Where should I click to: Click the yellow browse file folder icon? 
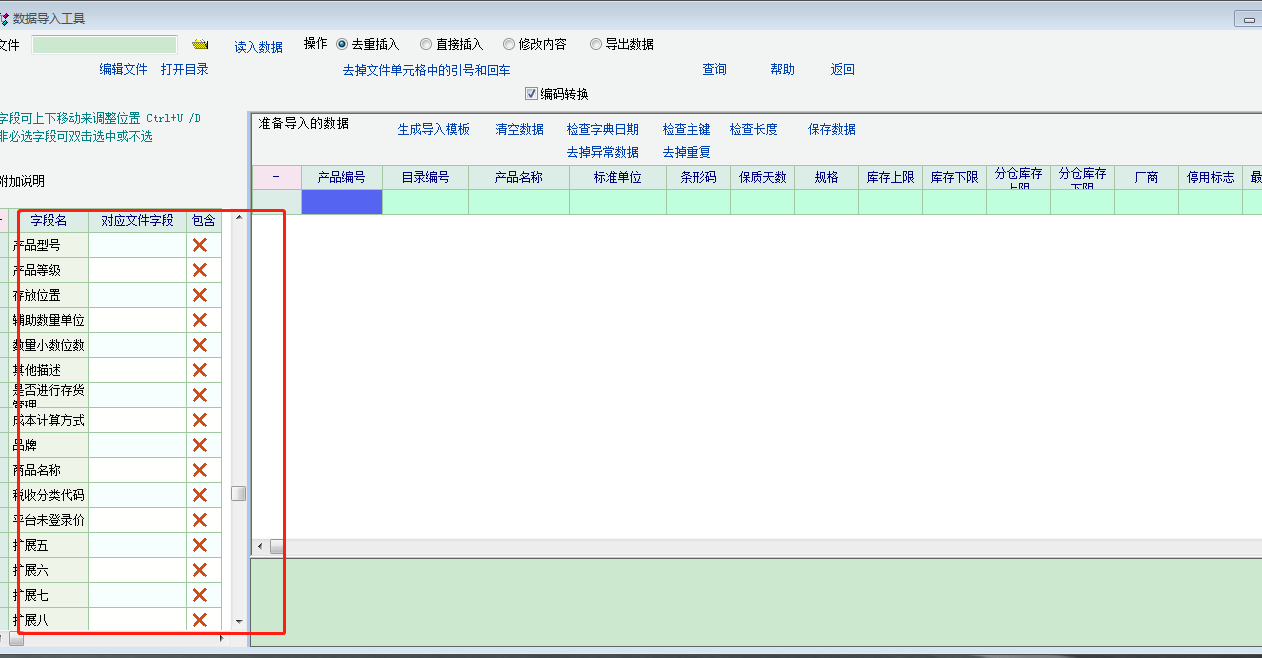(200, 45)
